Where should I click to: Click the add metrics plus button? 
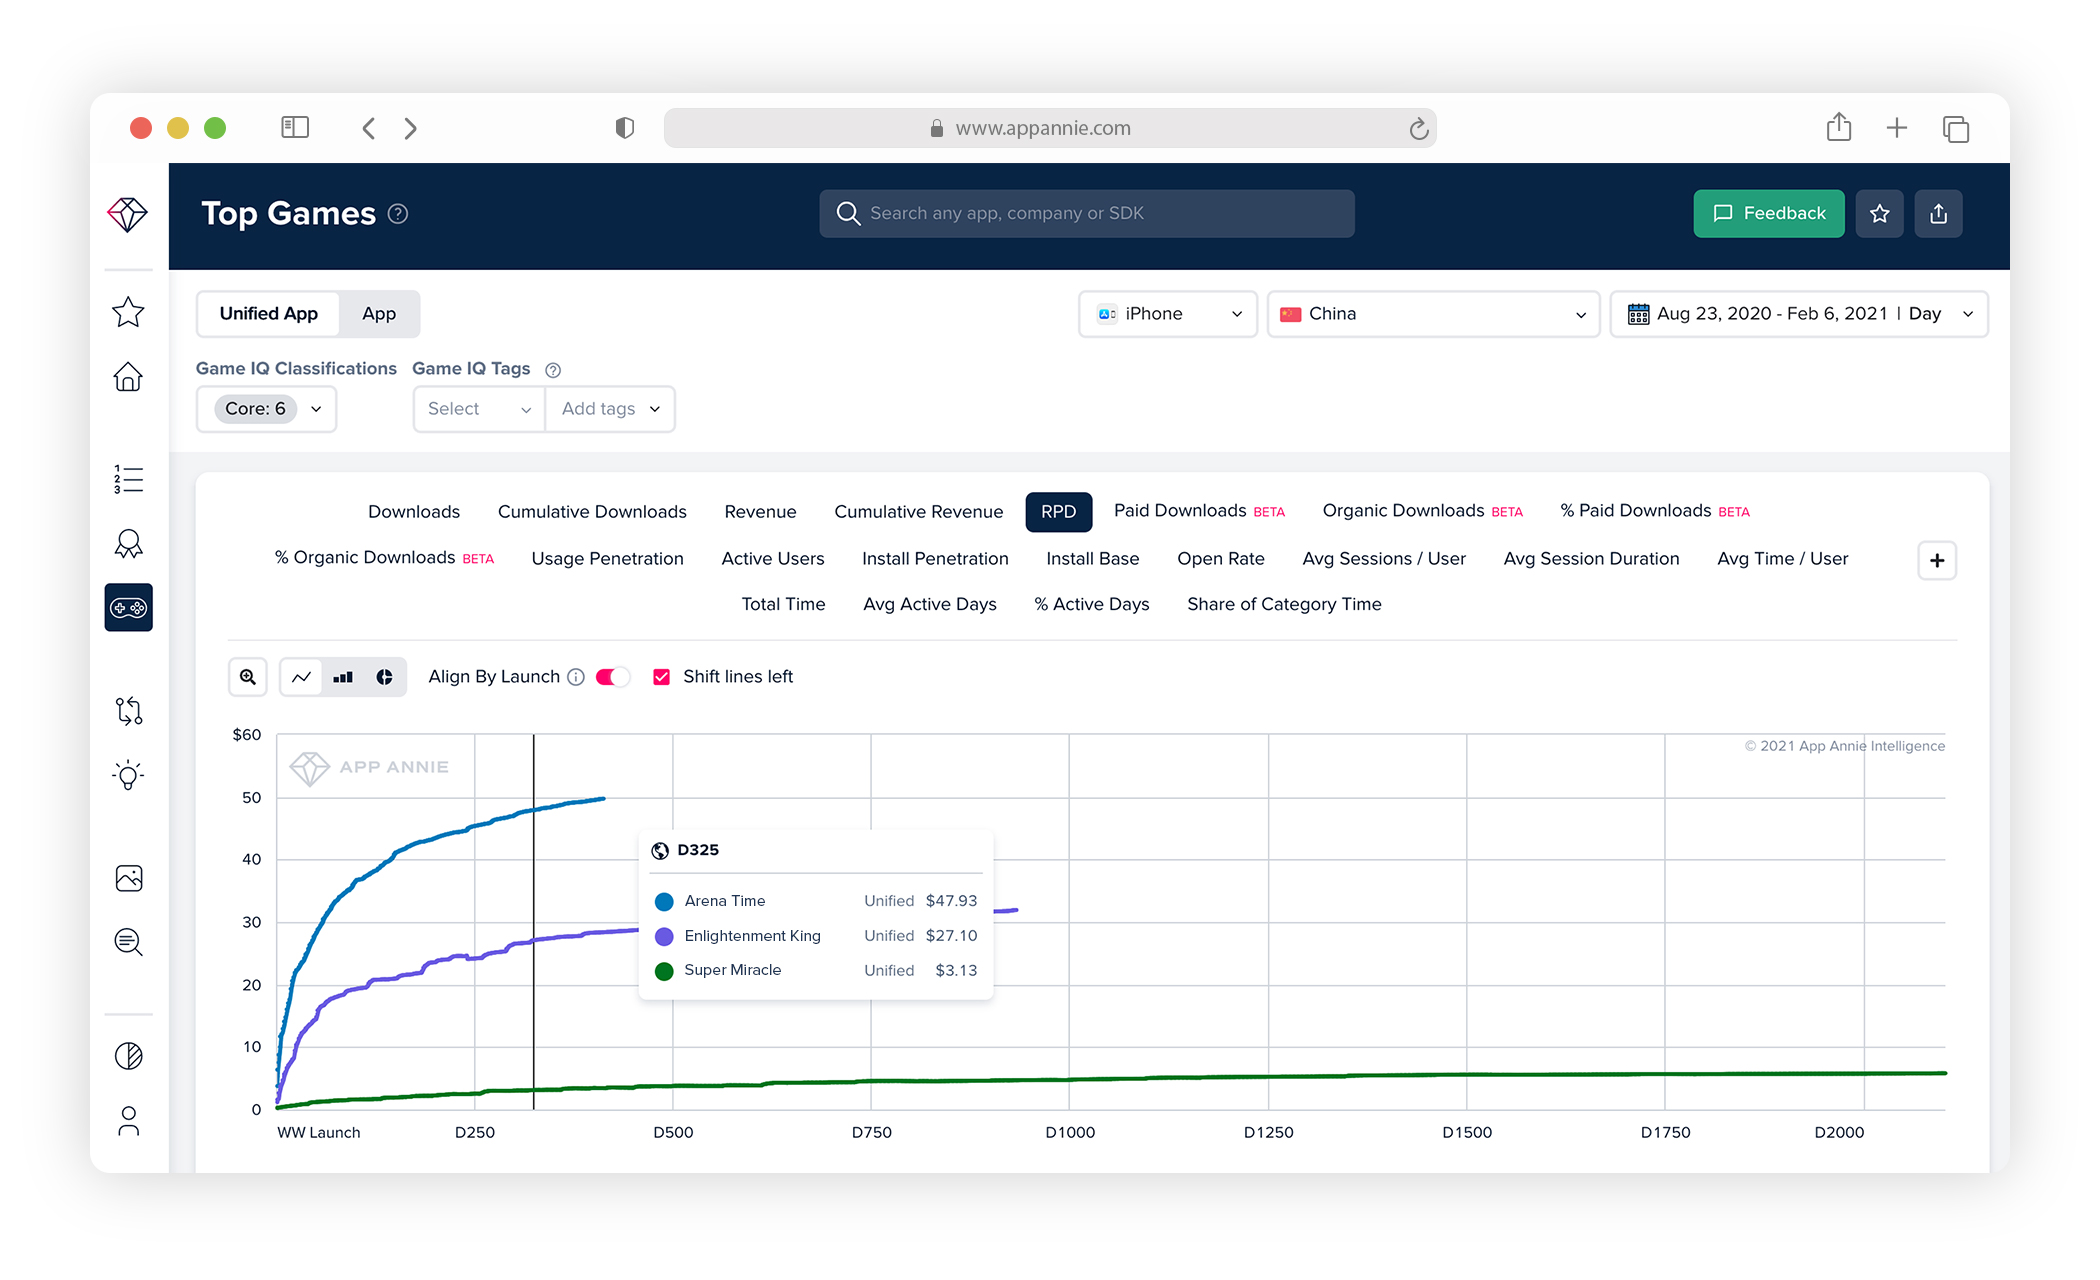tap(1938, 558)
